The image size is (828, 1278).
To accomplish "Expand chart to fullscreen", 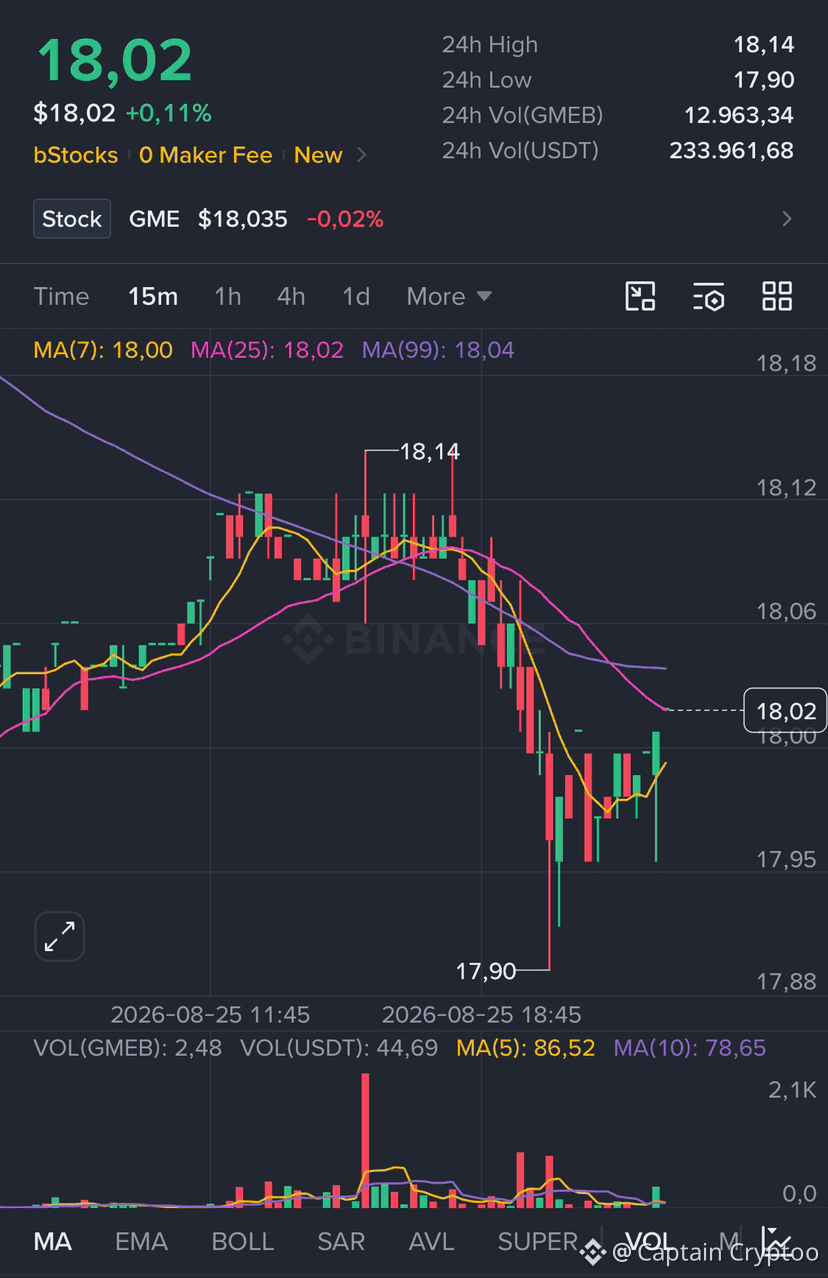I will coord(60,937).
